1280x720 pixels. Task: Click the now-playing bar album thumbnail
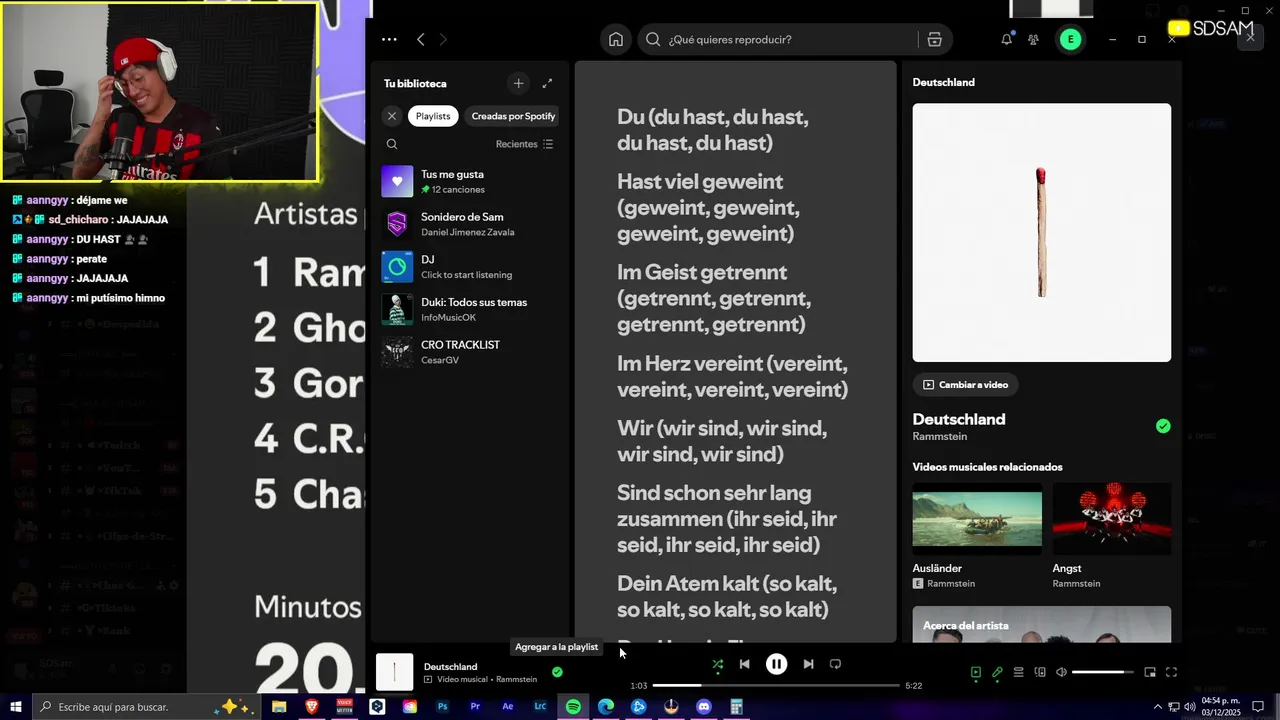395,672
